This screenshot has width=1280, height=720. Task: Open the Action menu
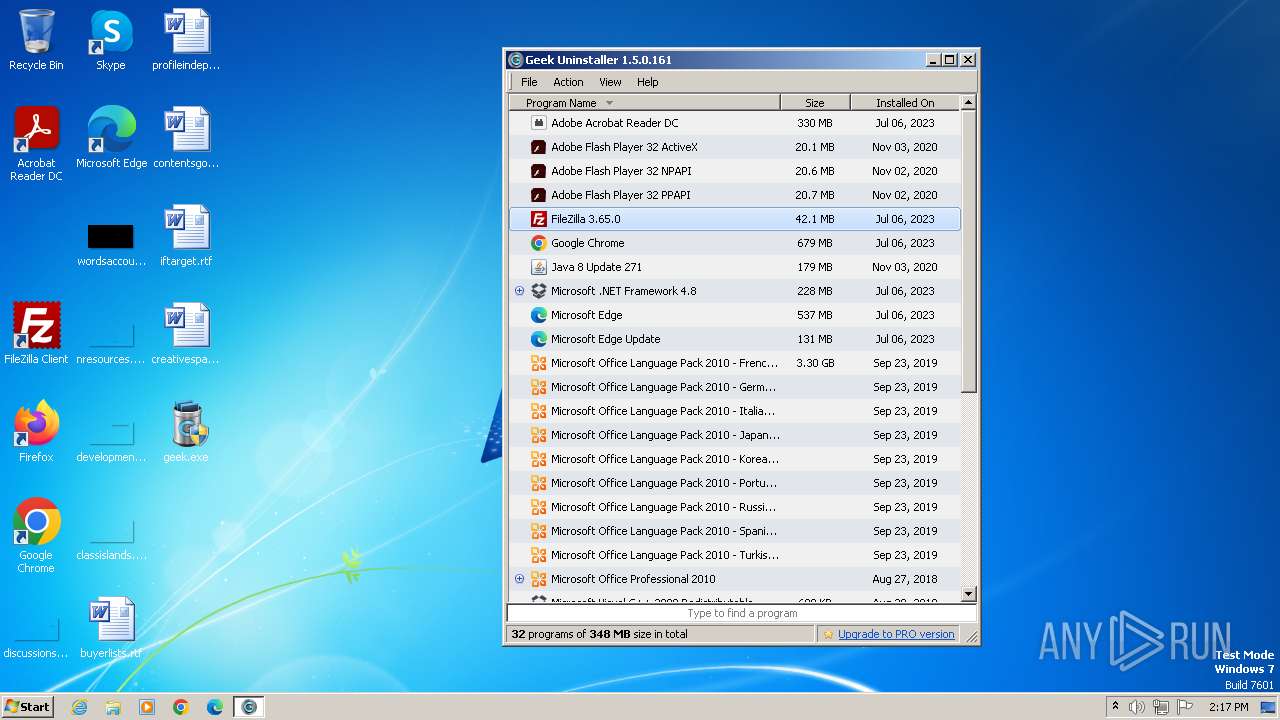[568, 82]
